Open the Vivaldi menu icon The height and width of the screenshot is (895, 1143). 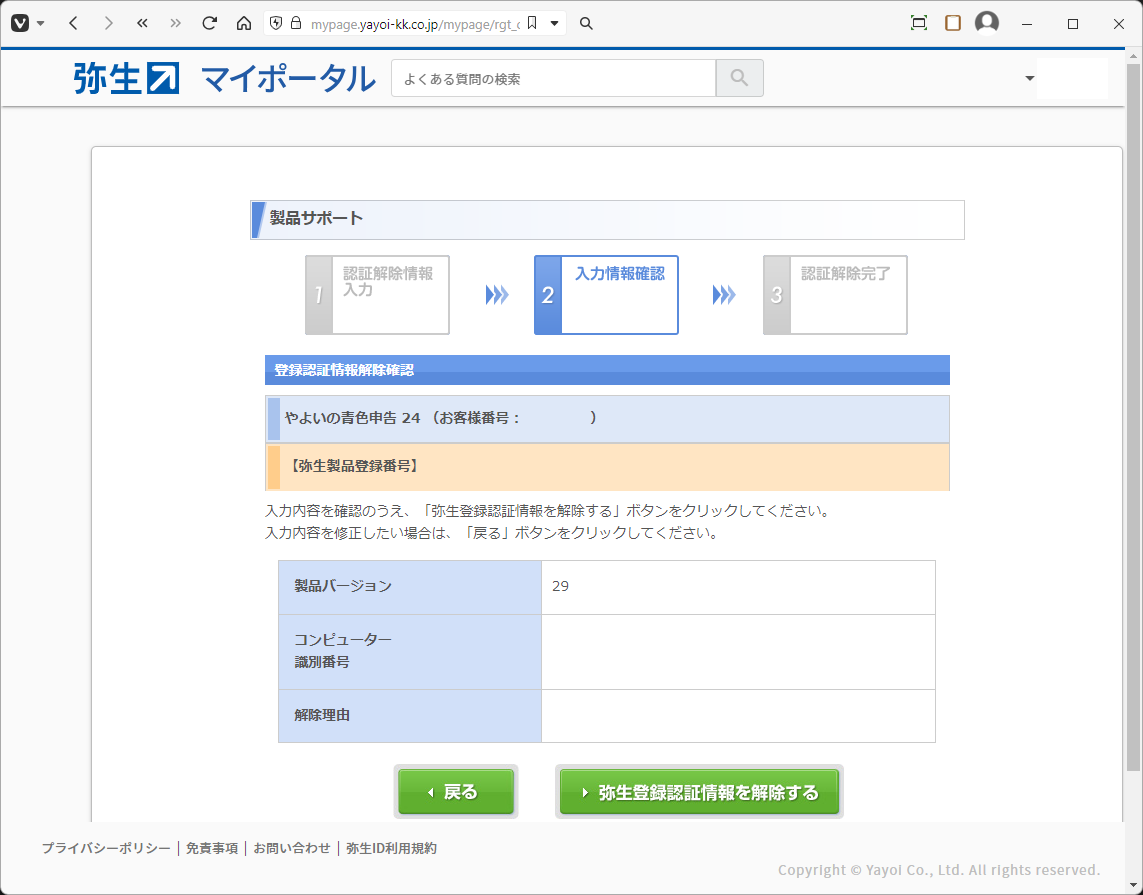point(20,23)
